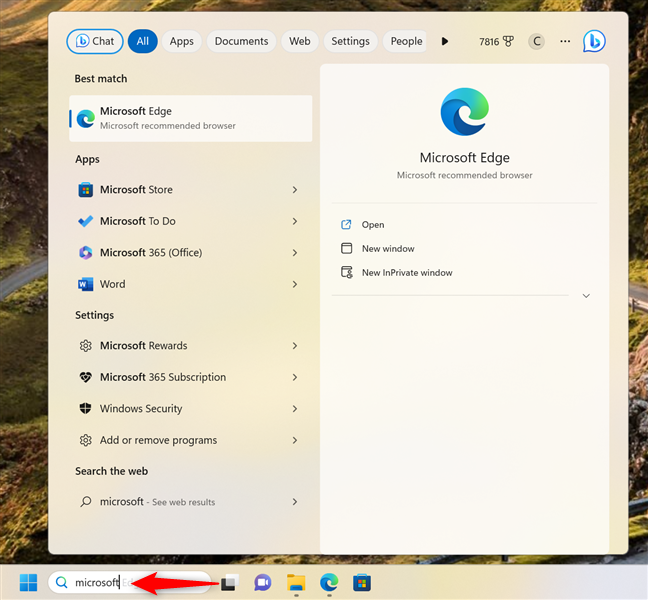Open the large Microsoft Edge logo in preview
The image size is (648, 600).
pos(465,112)
